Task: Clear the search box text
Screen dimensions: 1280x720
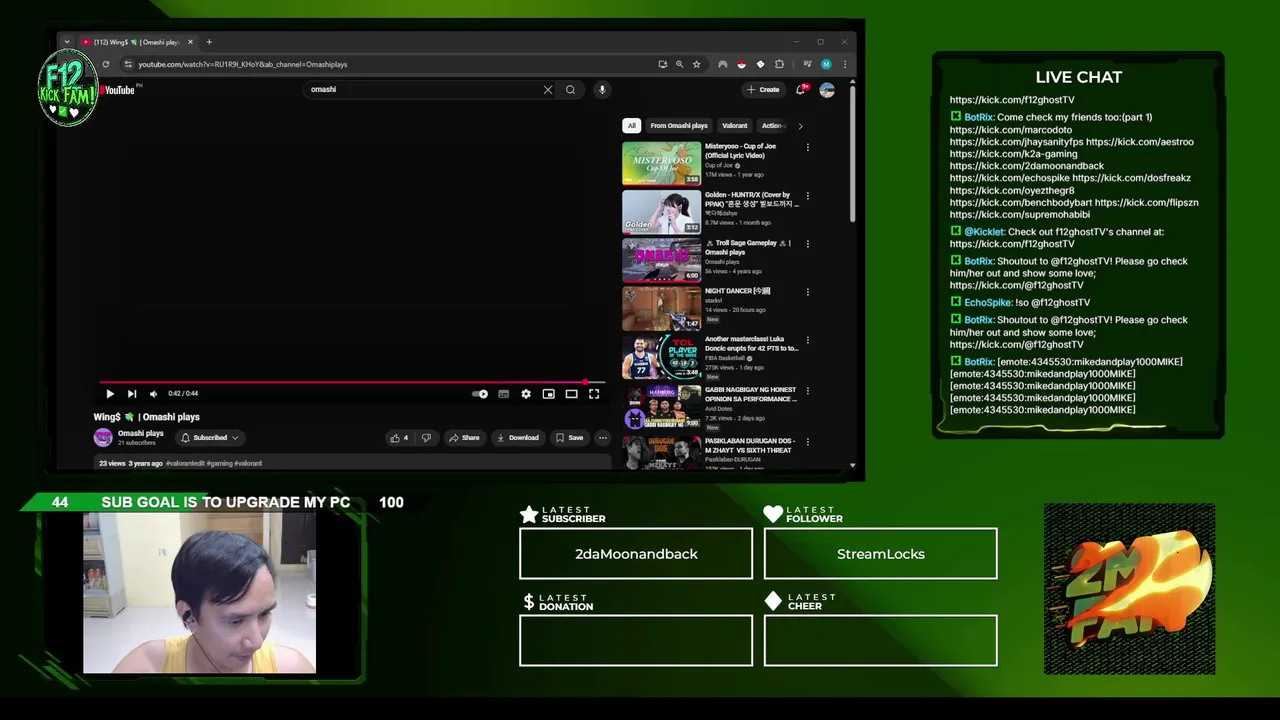Action: (x=548, y=90)
